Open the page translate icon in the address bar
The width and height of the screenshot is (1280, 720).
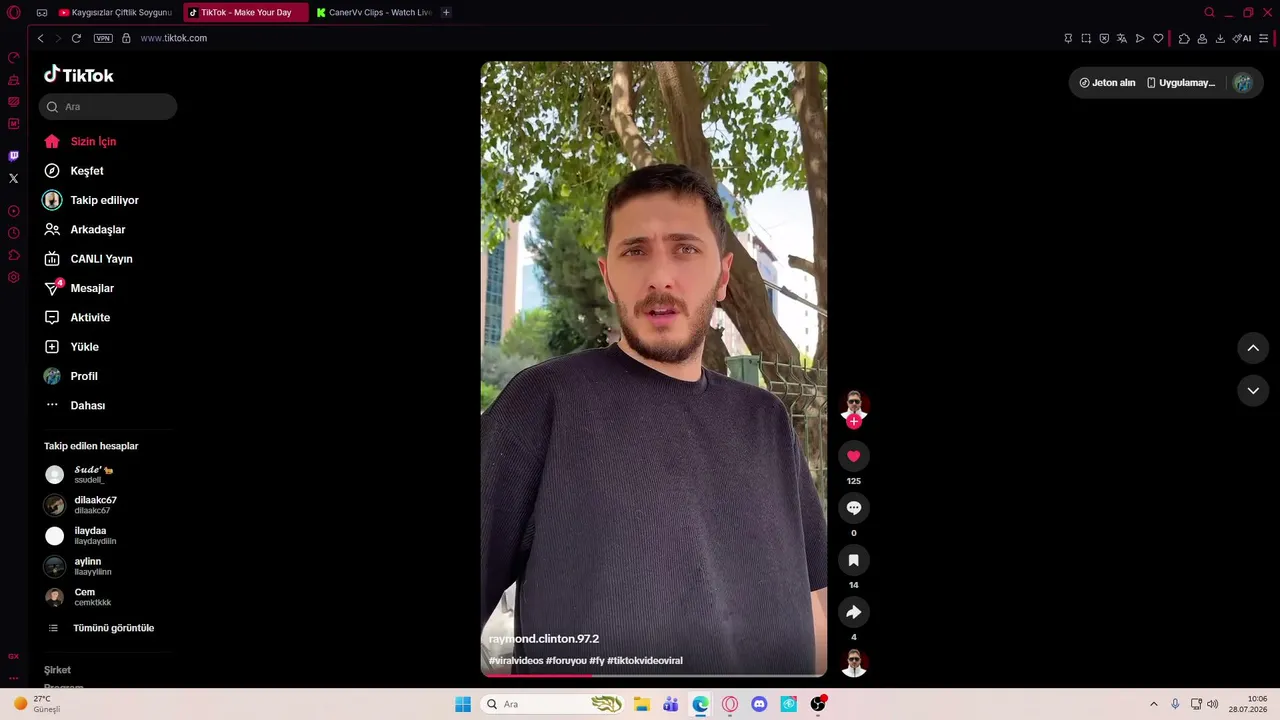1122,38
